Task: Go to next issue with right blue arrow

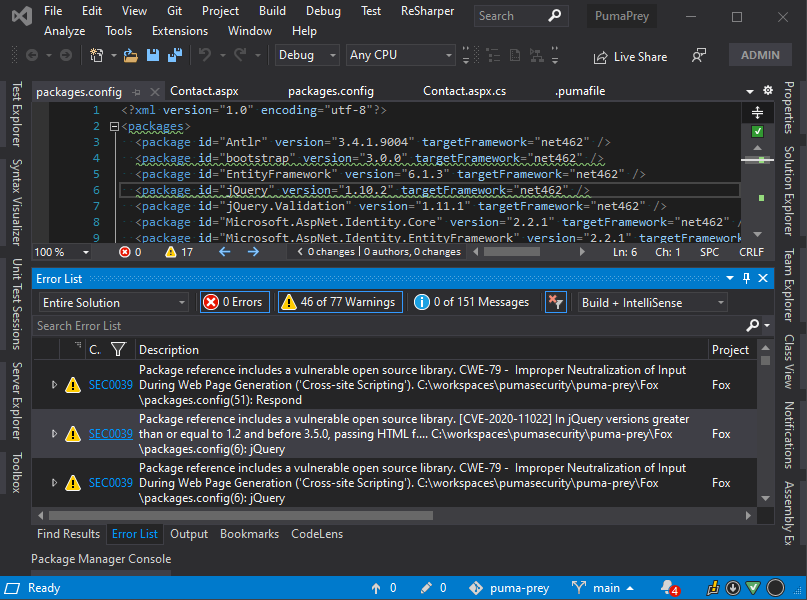Action: pos(253,252)
